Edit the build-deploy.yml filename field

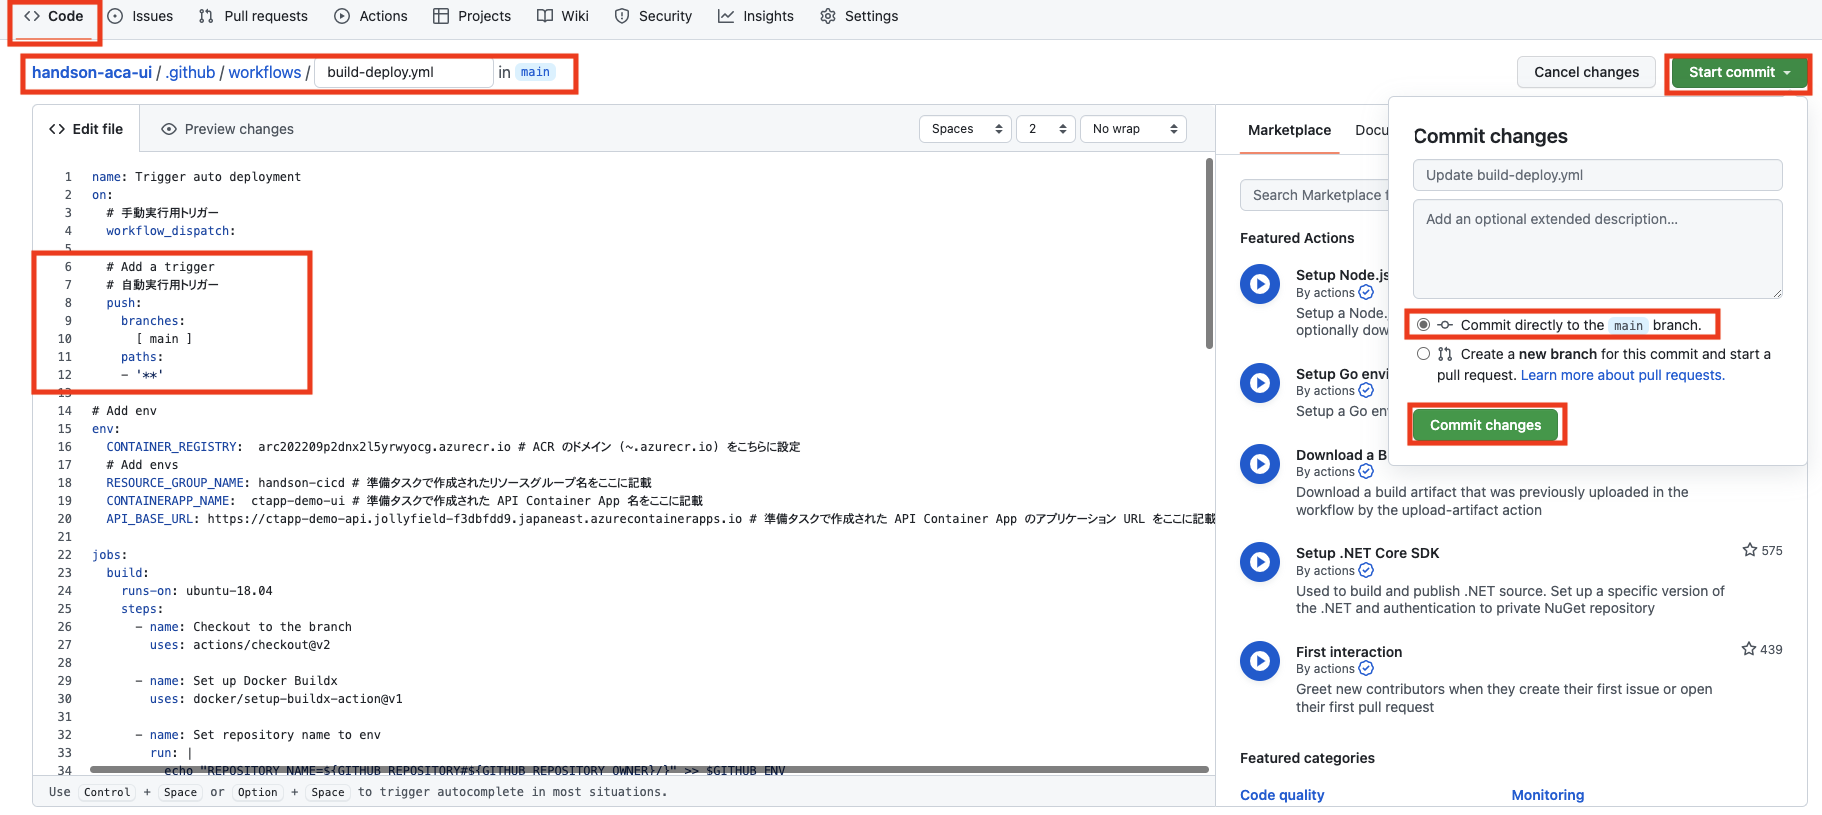[x=404, y=72]
